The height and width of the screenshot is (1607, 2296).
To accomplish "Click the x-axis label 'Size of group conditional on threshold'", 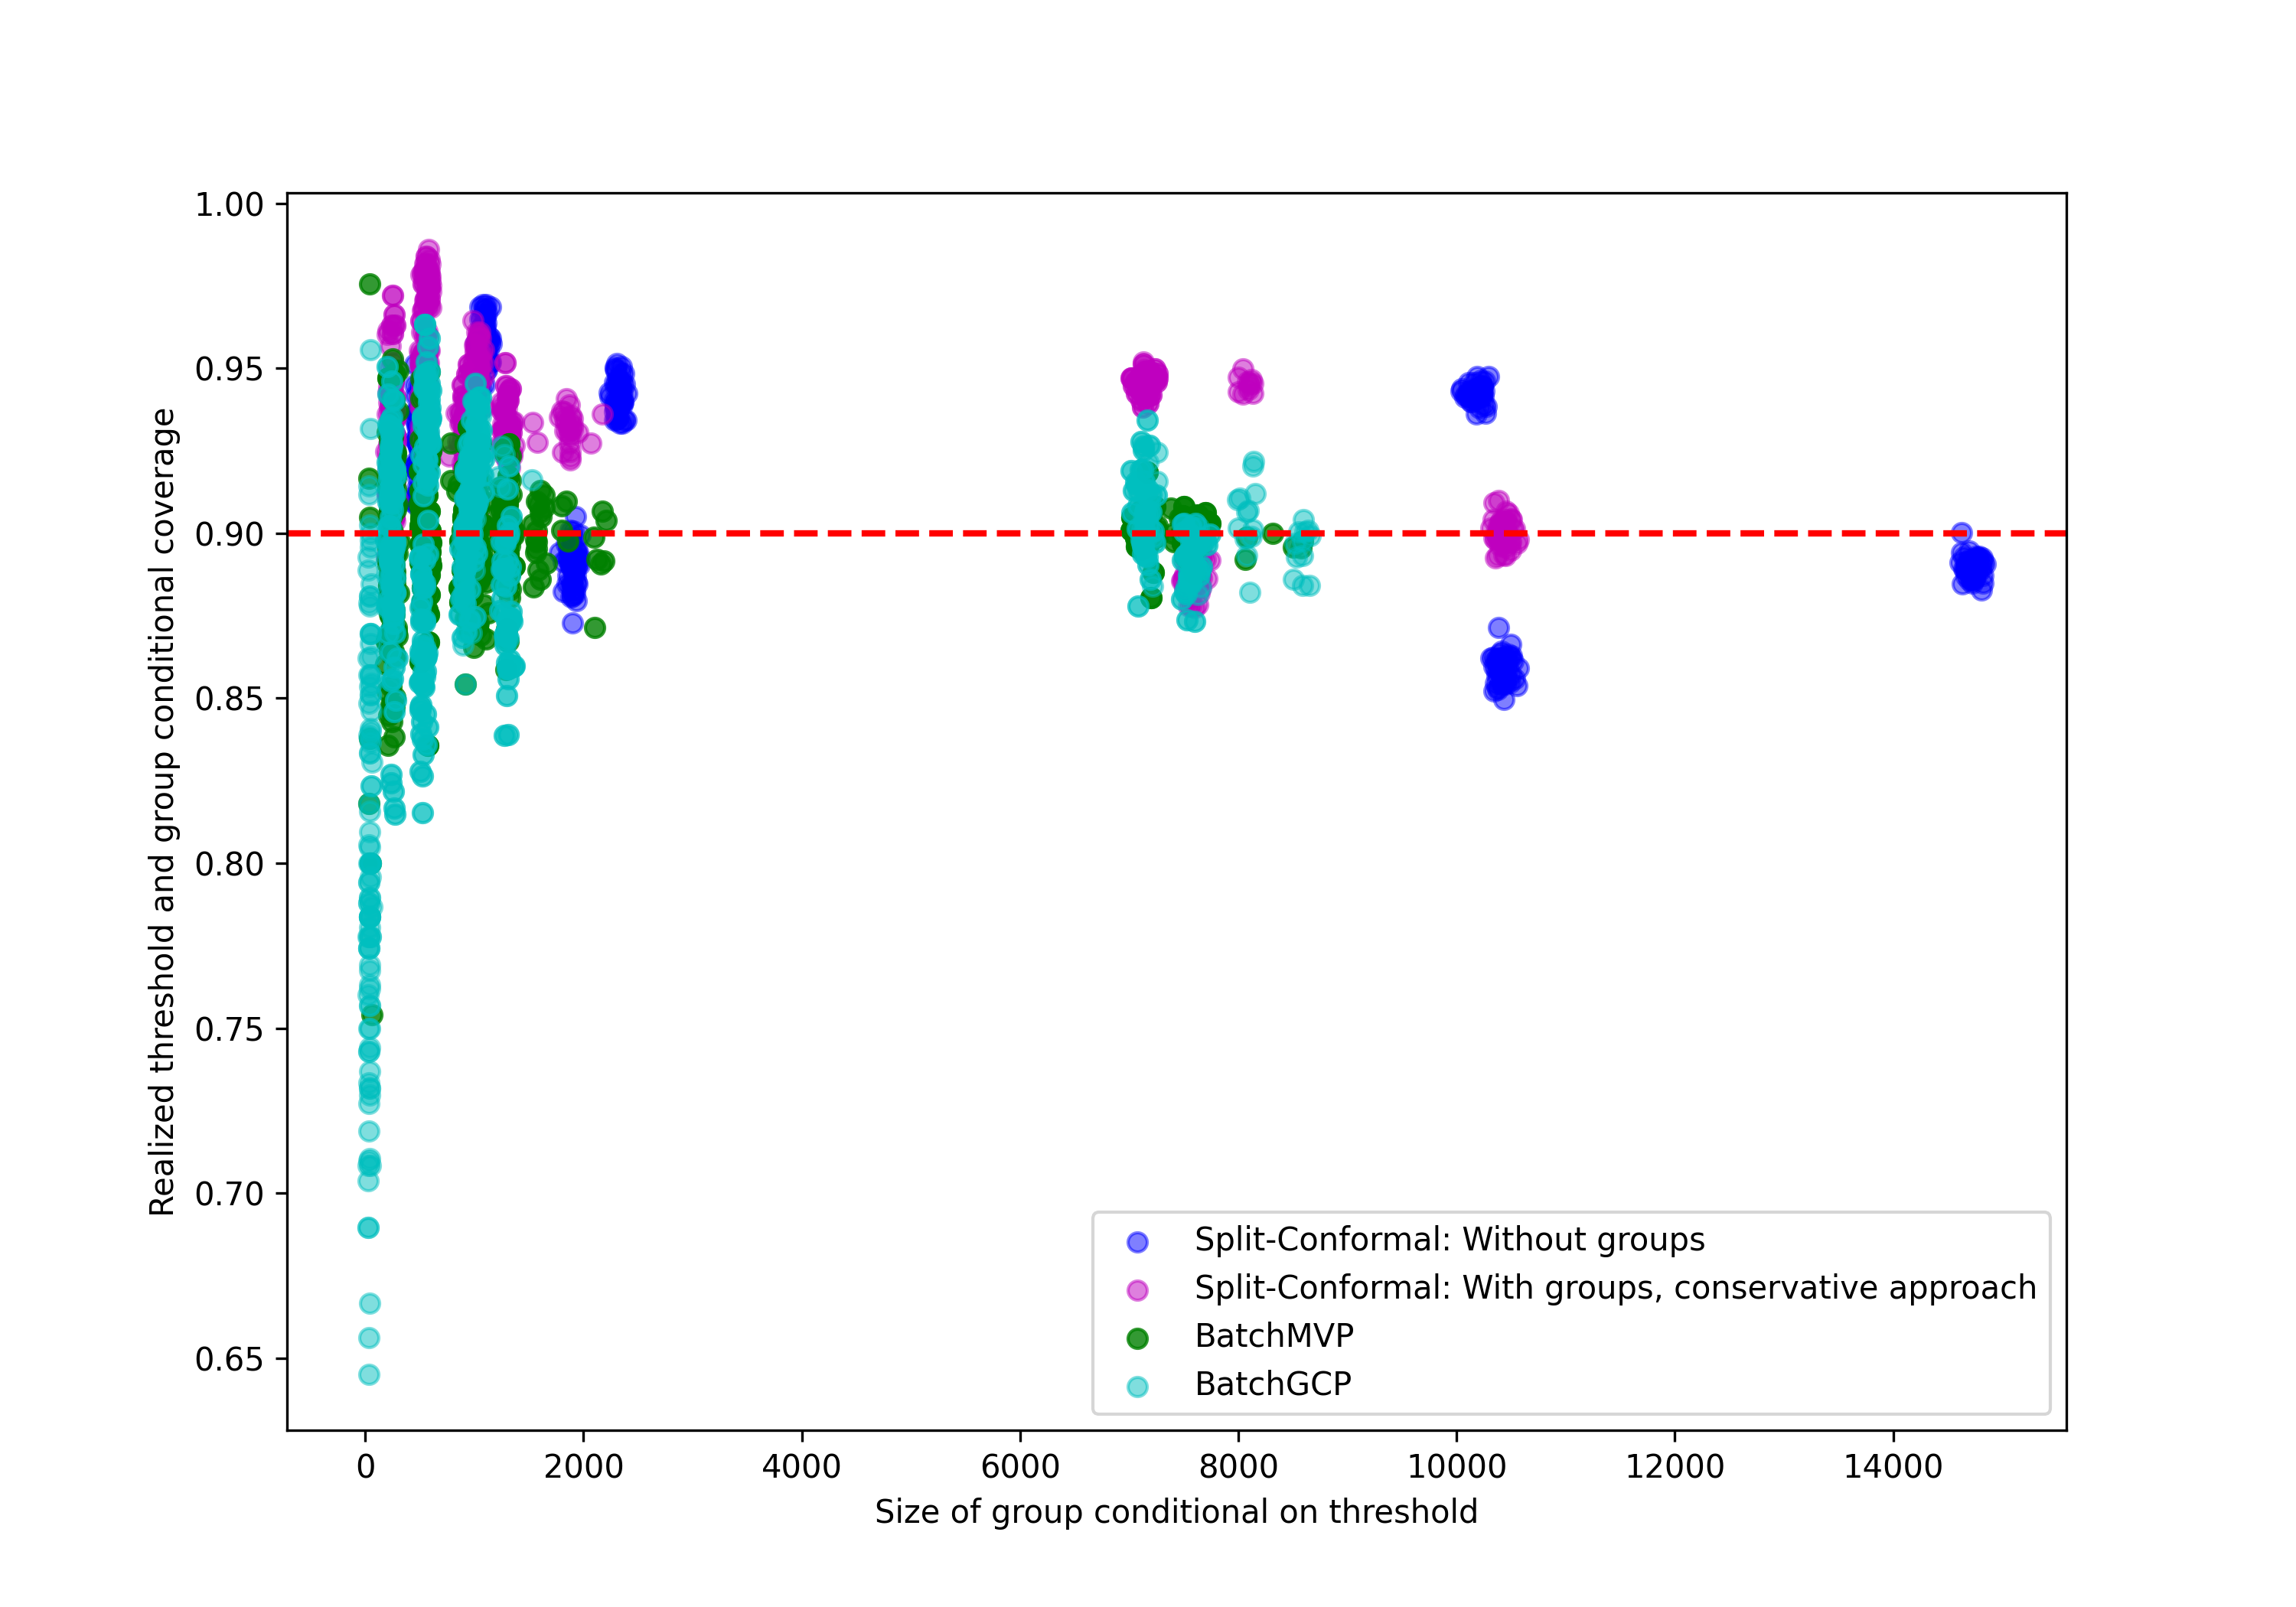I will tap(1176, 1512).
